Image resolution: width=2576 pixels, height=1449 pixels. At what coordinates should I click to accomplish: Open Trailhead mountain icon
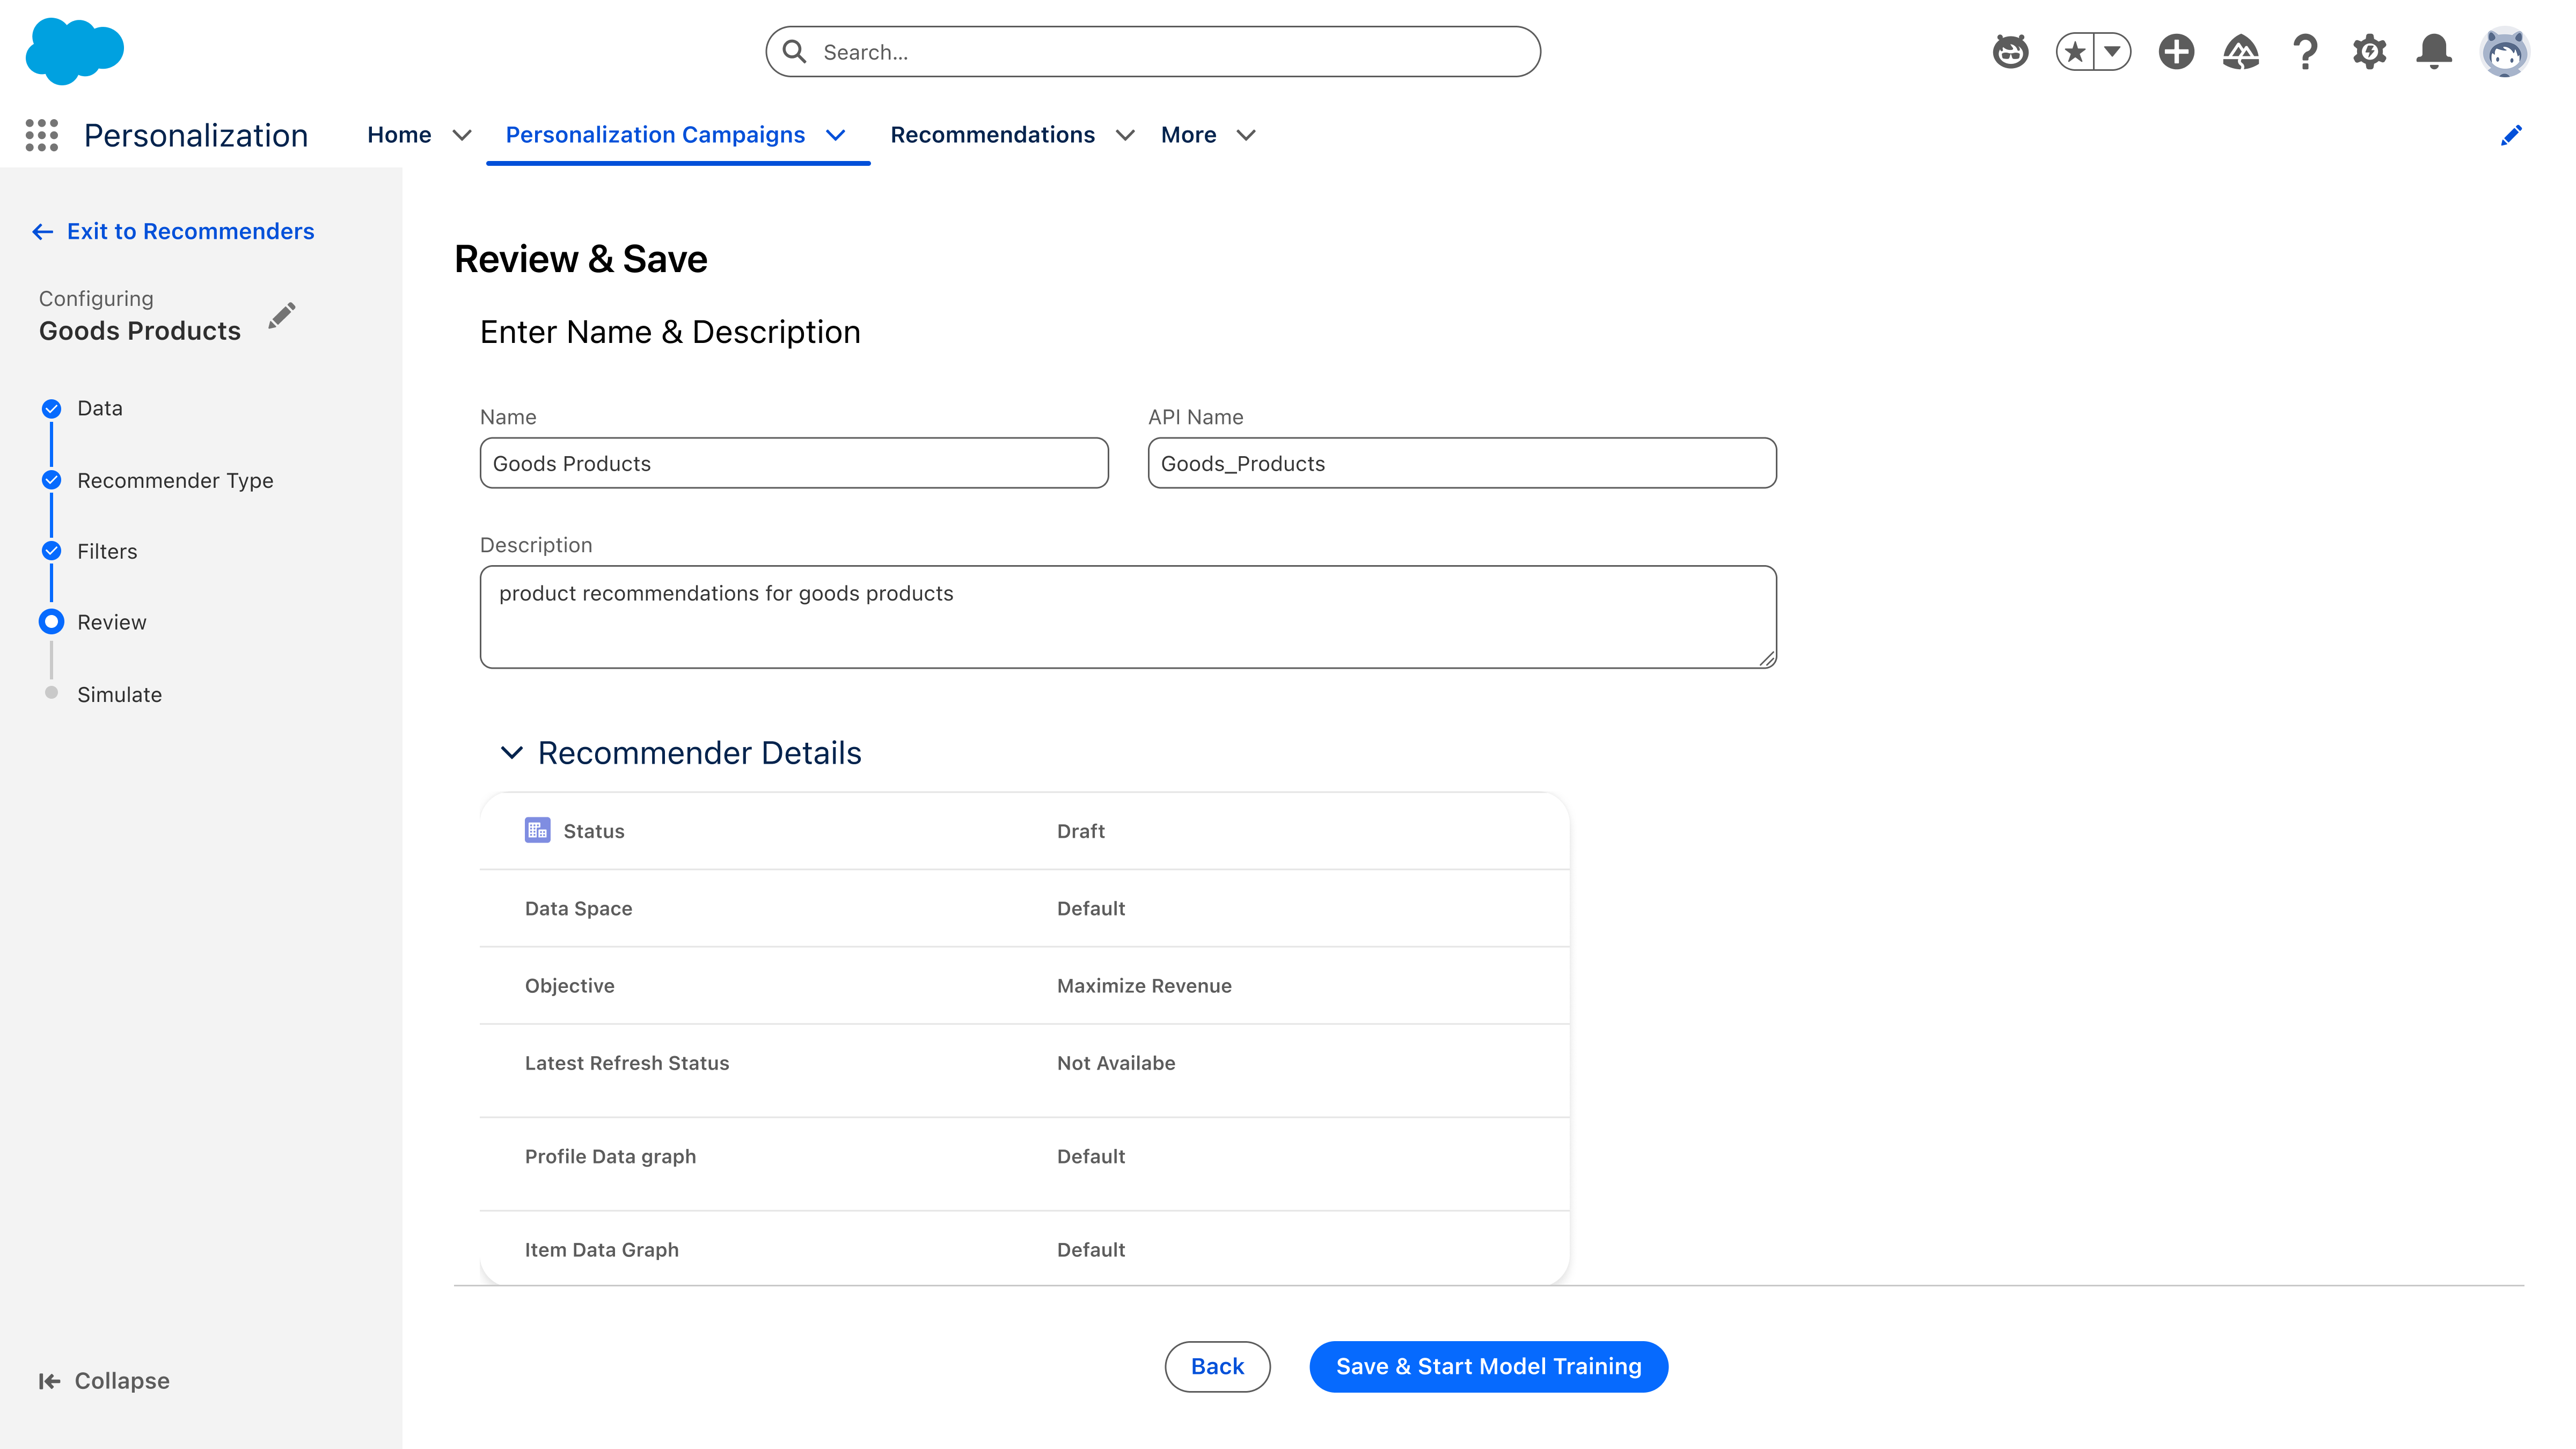(2240, 51)
